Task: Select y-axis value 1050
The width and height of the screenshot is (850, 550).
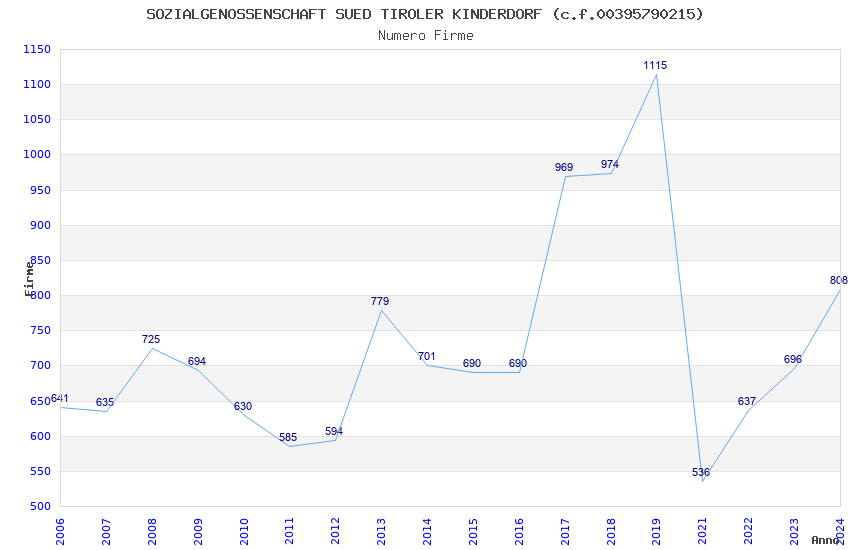Action: pyautogui.click(x=37, y=120)
